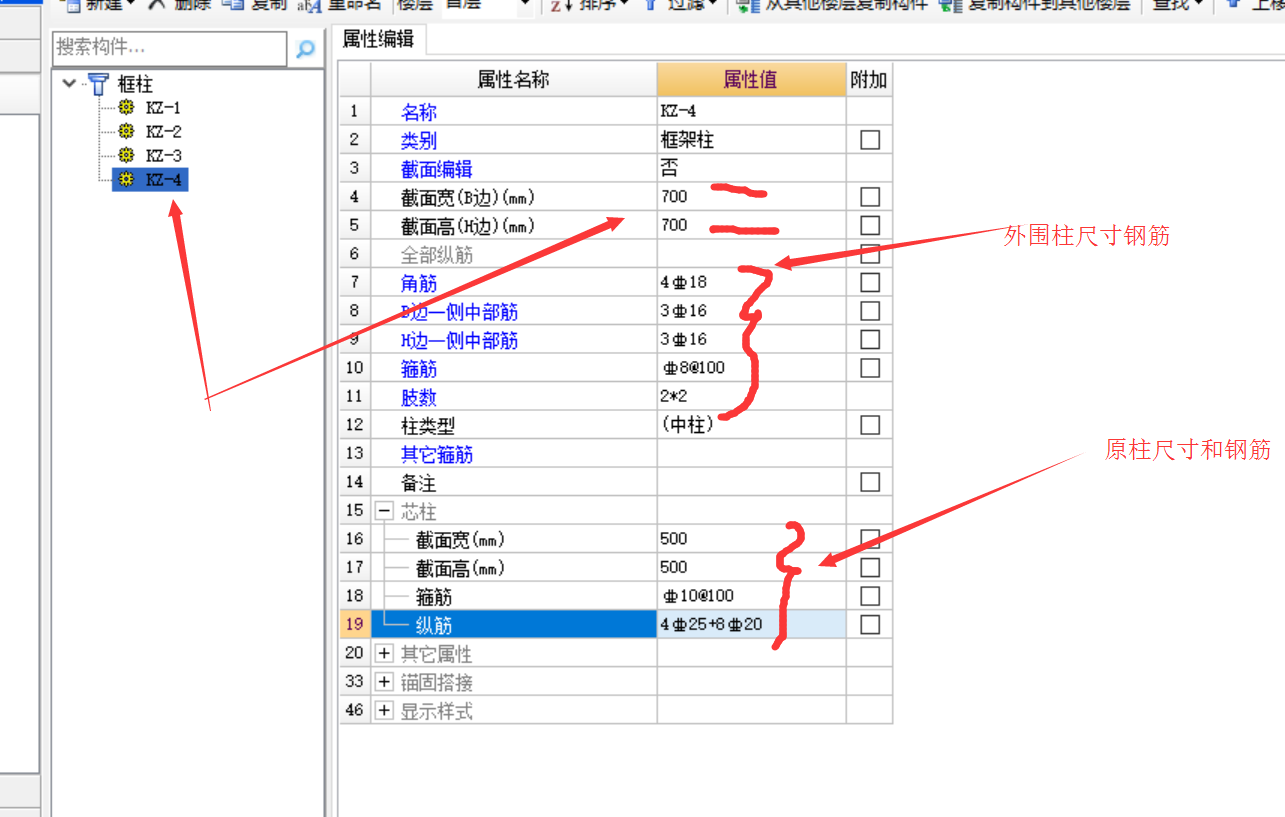Click the KZ-4 name value cell

click(x=751, y=111)
